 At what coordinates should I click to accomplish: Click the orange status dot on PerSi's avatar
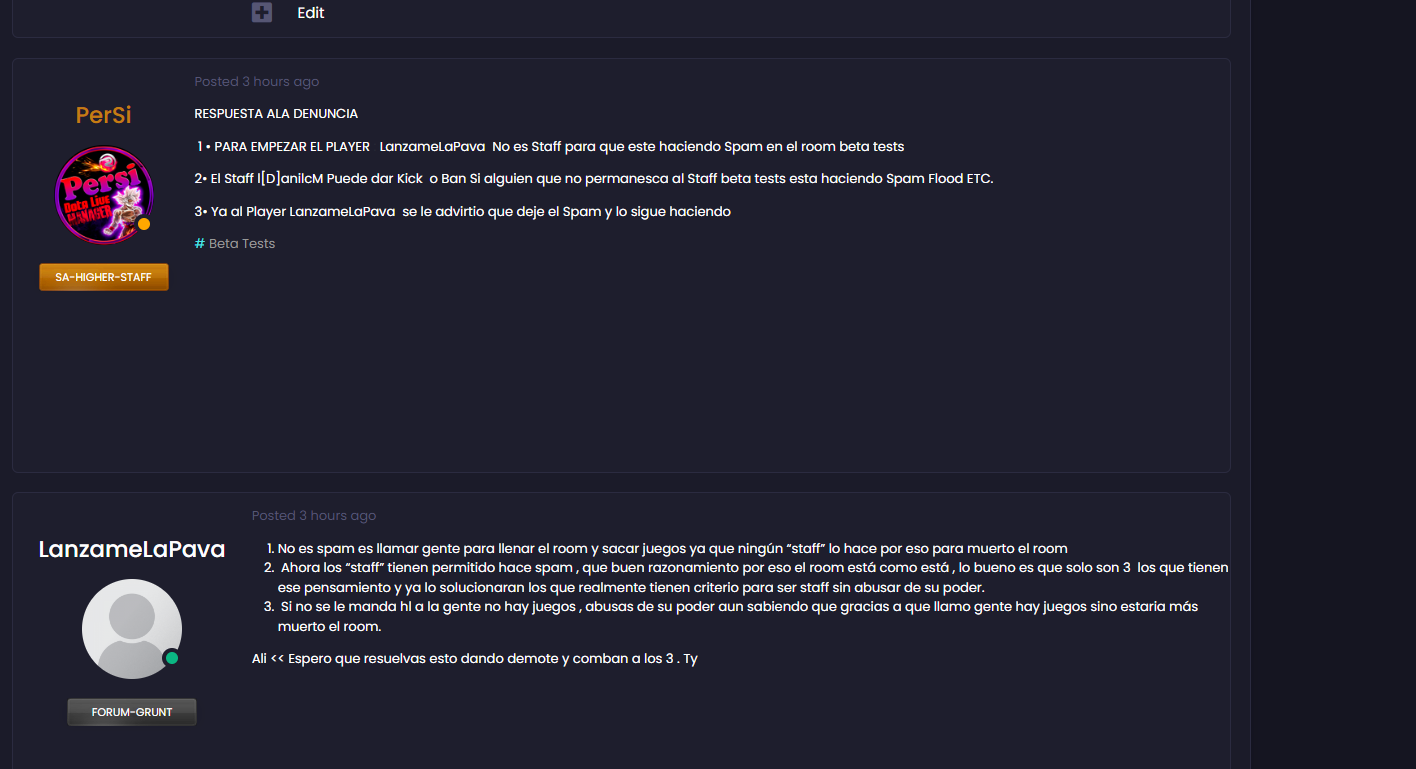[x=144, y=224]
